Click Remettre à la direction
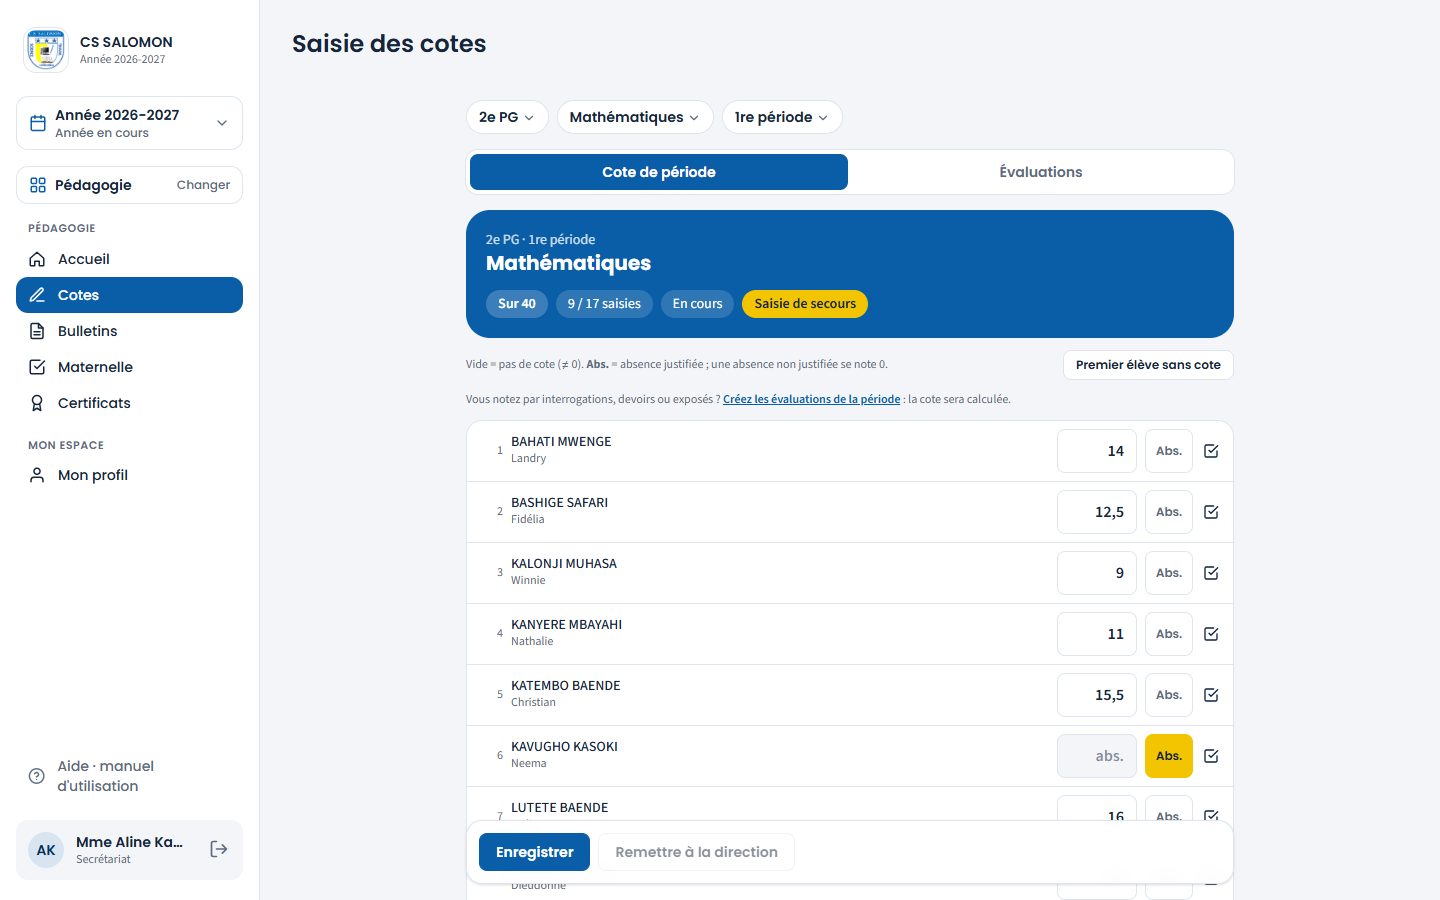Viewport: 1440px width, 900px height. [696, 852]
